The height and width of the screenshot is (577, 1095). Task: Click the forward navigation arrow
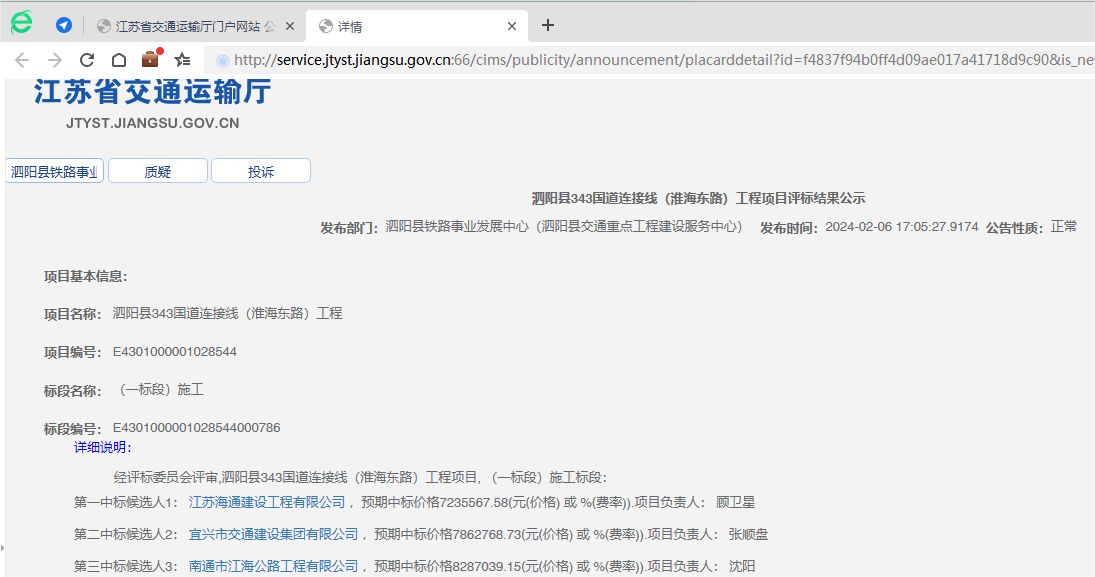click(55, 60)
